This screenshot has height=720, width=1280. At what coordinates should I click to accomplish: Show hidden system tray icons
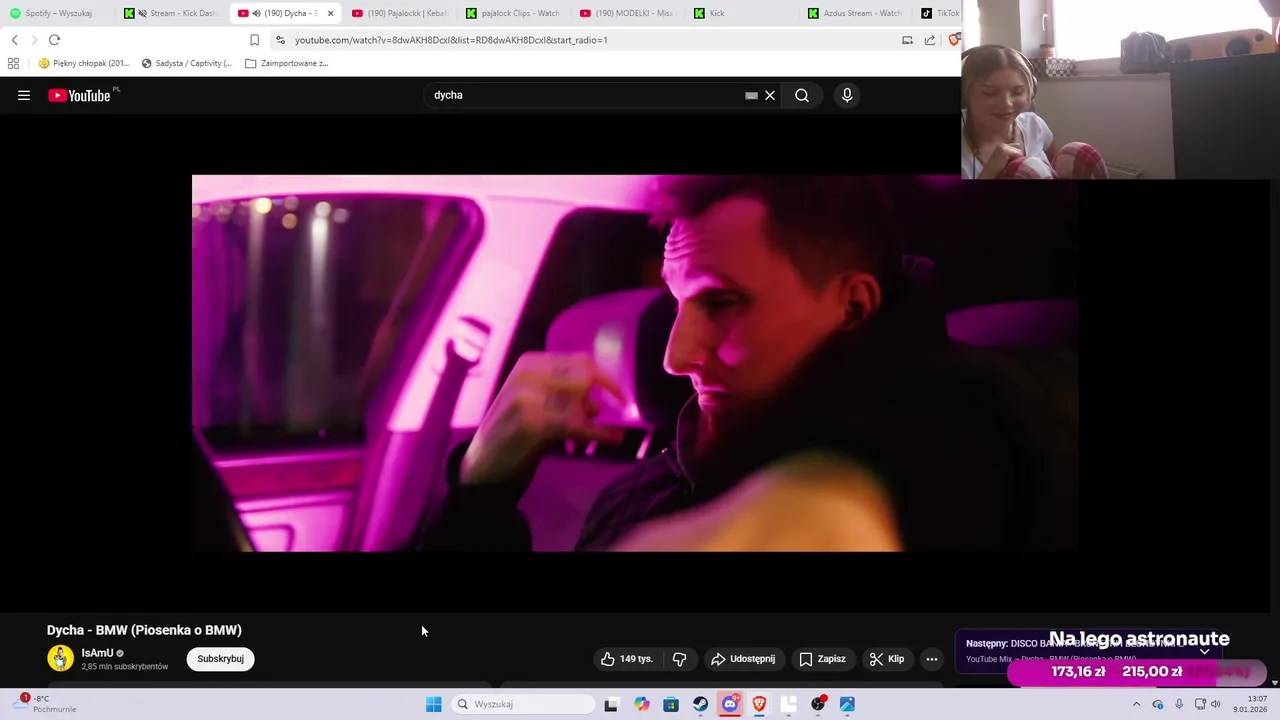click(1136, 704)
